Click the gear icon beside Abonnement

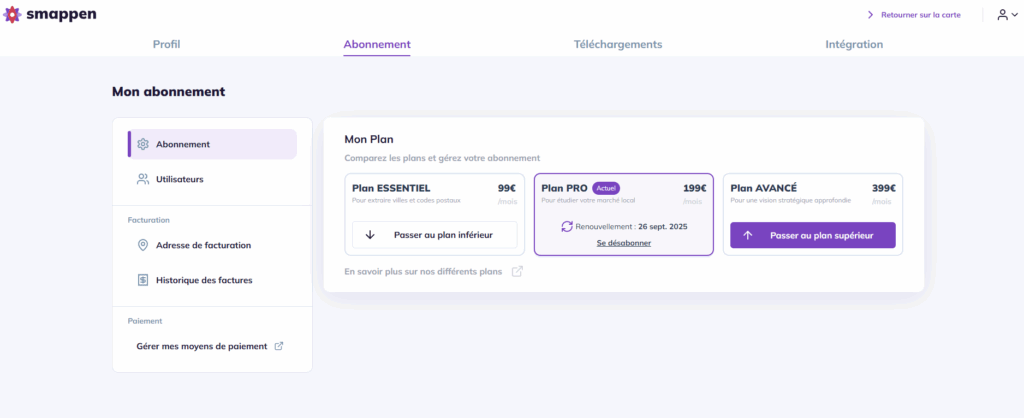pyautogui.click(x=143, y=144)
